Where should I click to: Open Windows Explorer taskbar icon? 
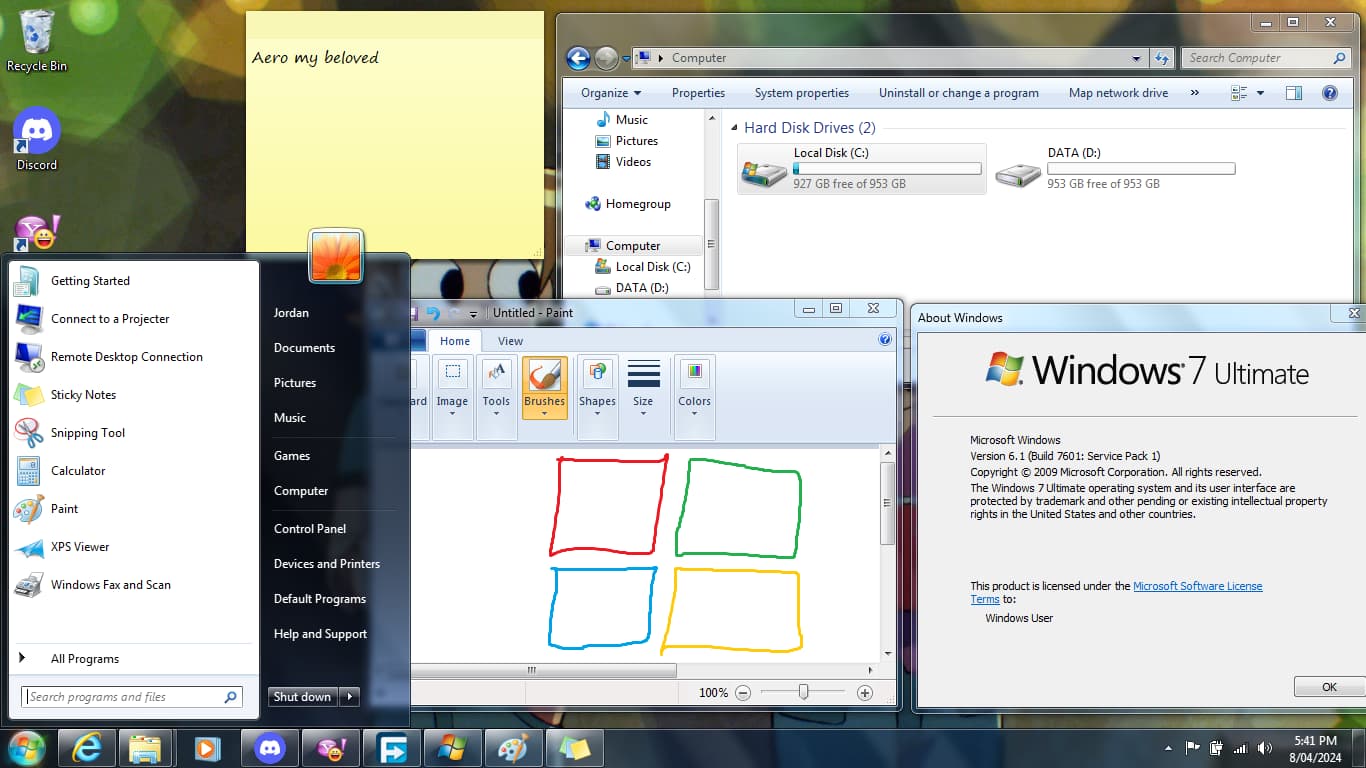(x=146, y=748)
